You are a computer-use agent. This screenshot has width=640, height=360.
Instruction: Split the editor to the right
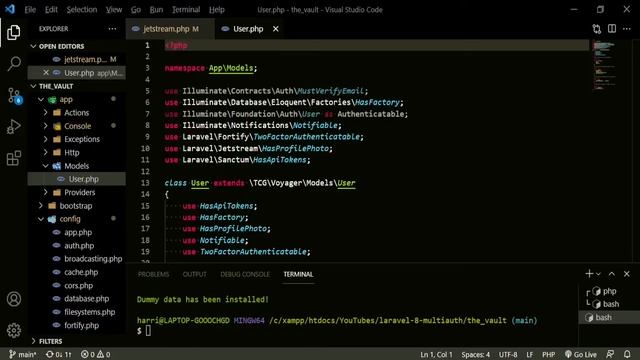coord(612,29)
